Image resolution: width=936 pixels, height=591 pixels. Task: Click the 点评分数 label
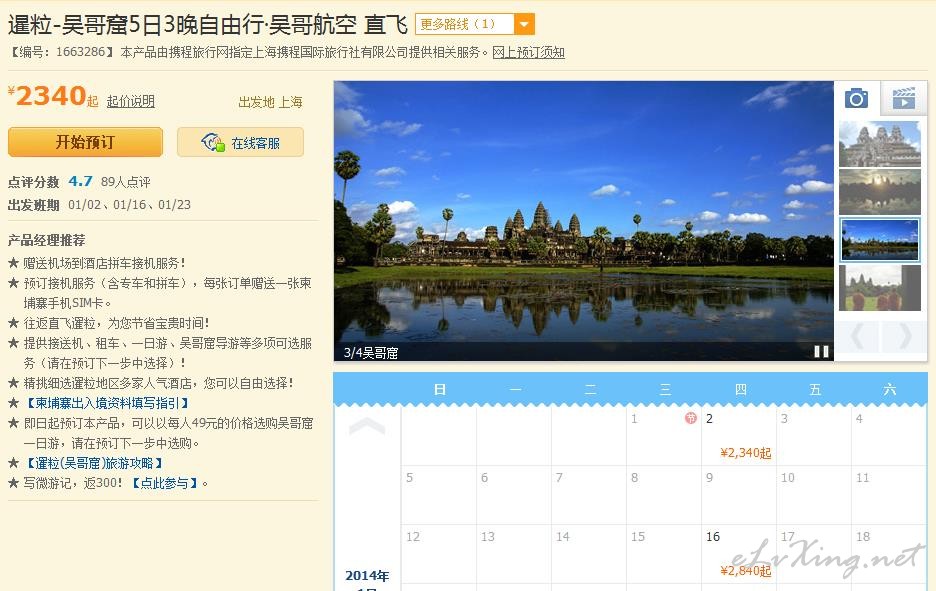click(x=33, y=182)
